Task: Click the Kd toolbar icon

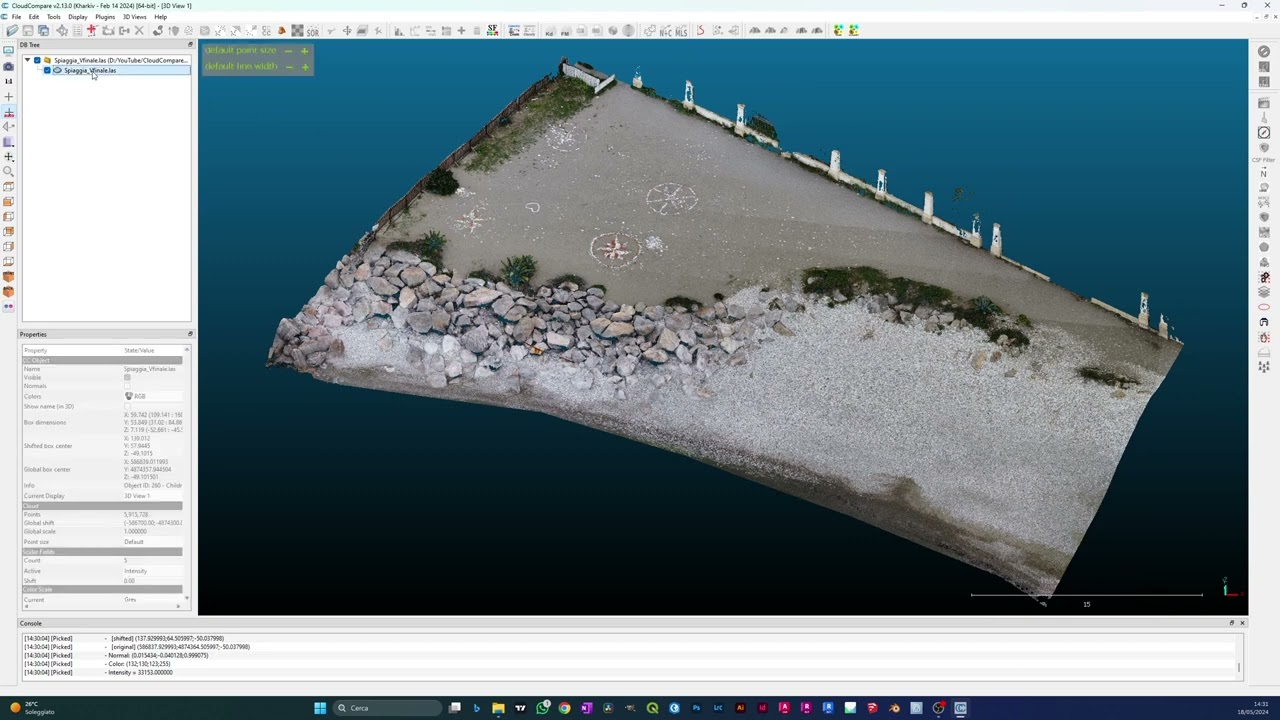Action: tap(549, 30)
